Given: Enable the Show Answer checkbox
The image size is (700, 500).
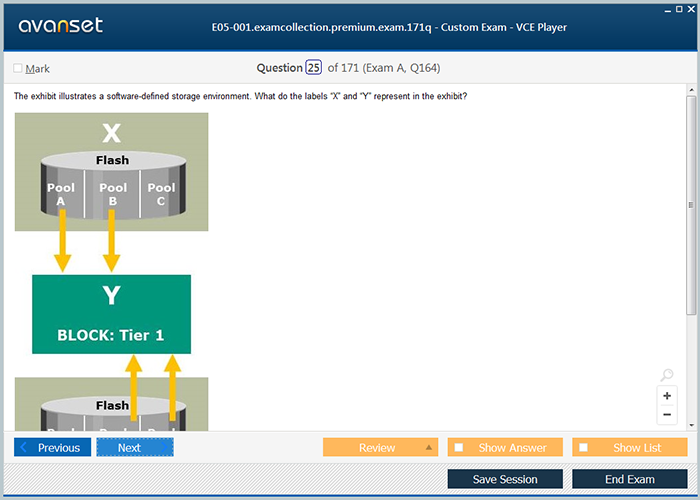Looking at the screenshot, I should point(459,448).
